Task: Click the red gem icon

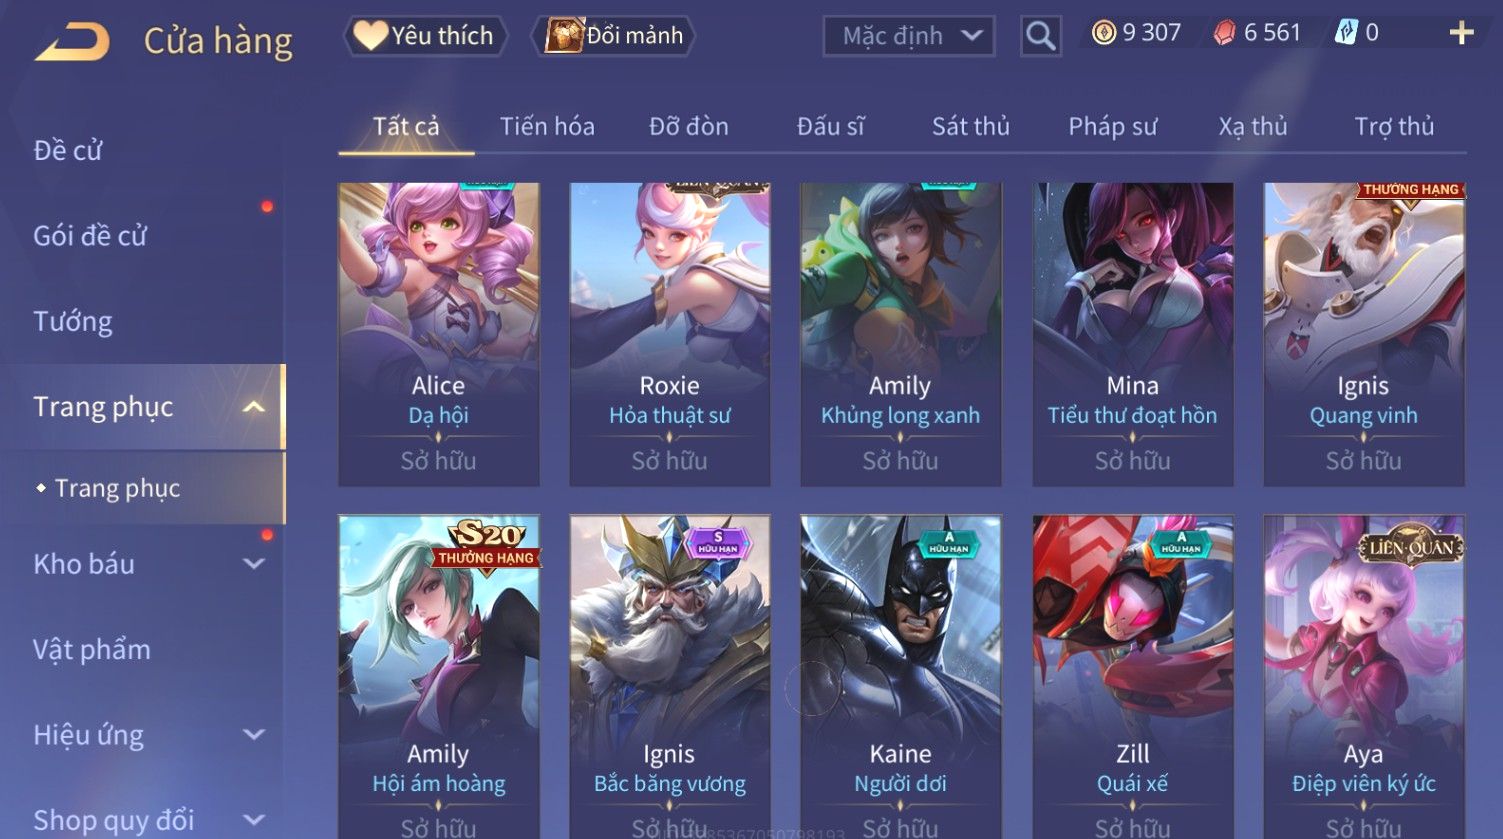Action: pos(1224,33)
